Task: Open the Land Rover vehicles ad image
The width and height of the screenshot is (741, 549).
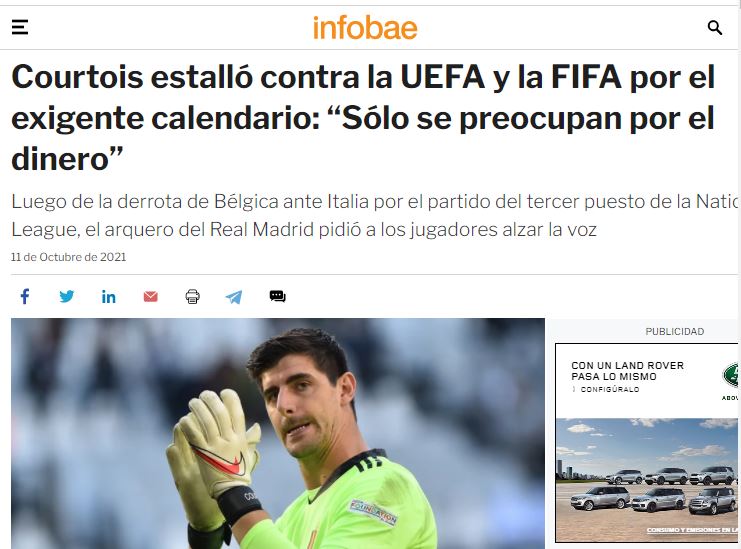Action: click(646, 480)
